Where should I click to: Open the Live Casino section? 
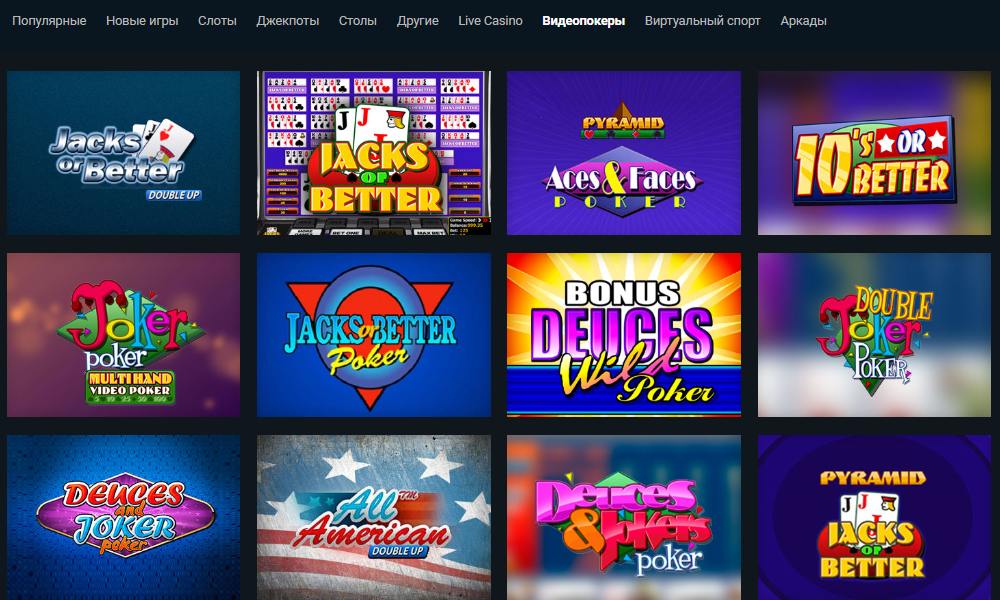click(x=490, y=21)
